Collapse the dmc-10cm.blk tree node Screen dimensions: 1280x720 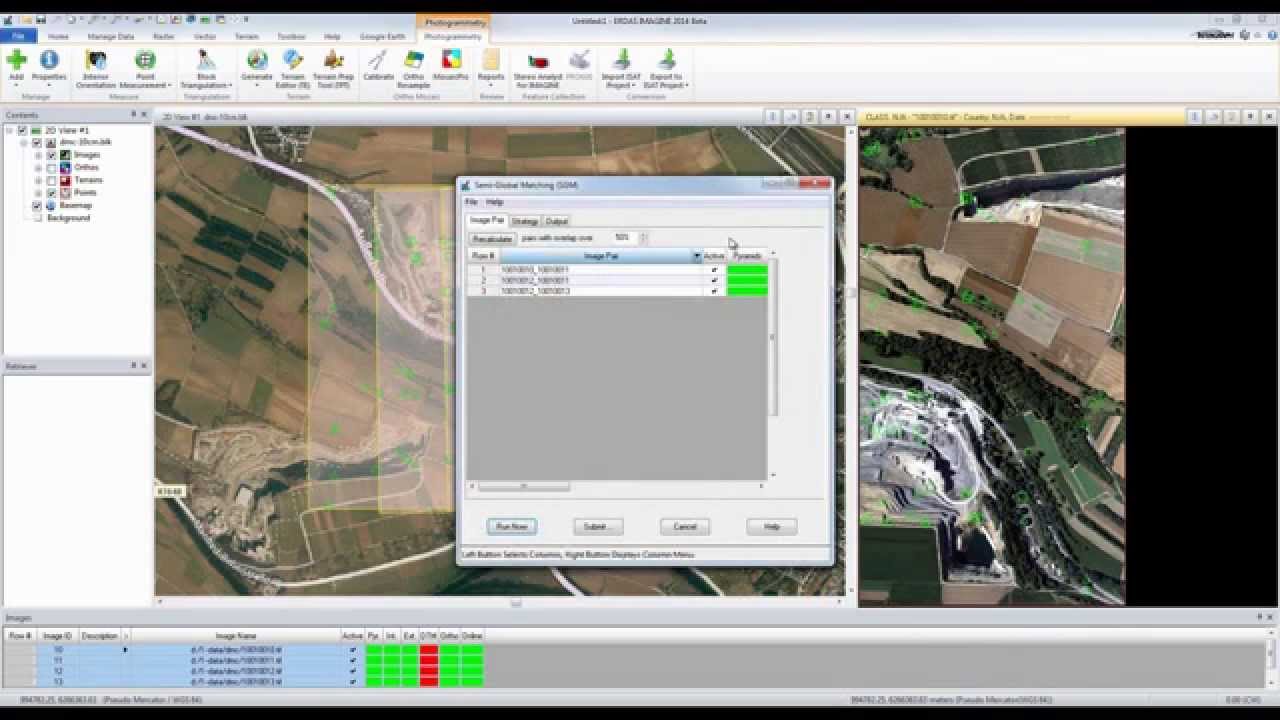tap(24, 142)
